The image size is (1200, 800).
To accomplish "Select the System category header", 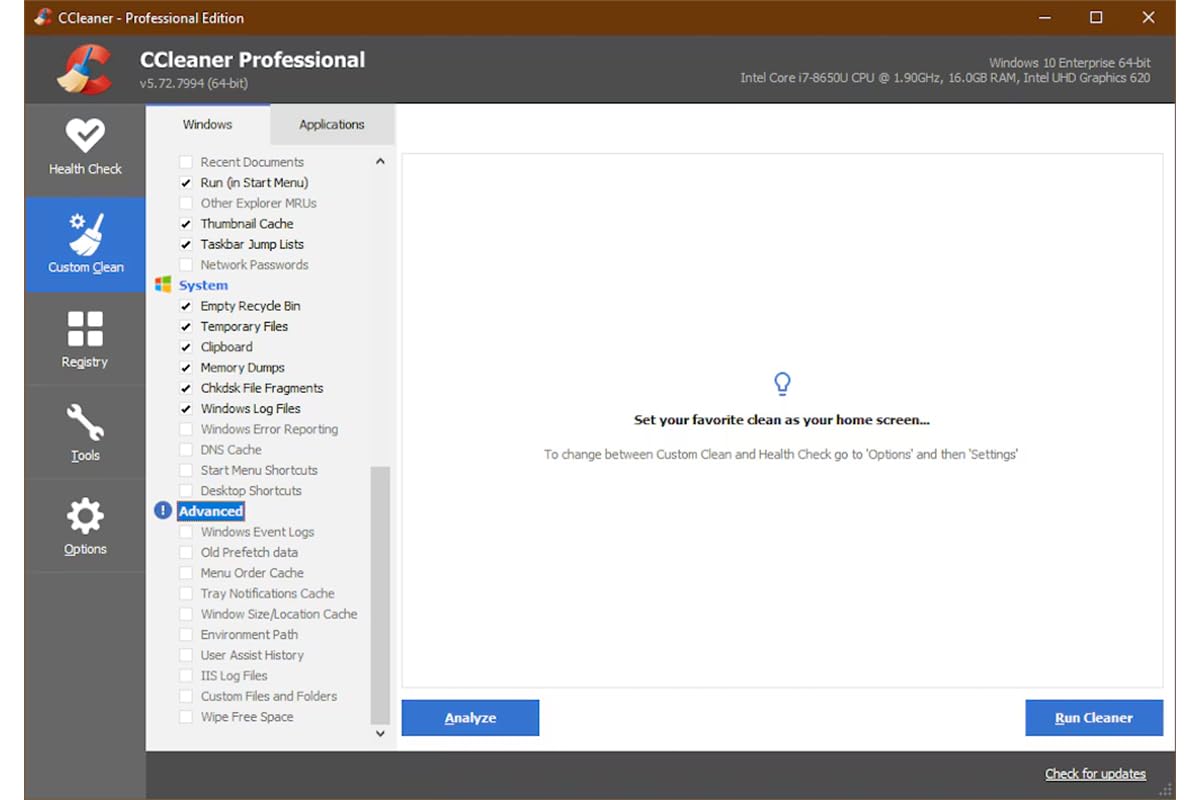I will [x=203, y=285].
